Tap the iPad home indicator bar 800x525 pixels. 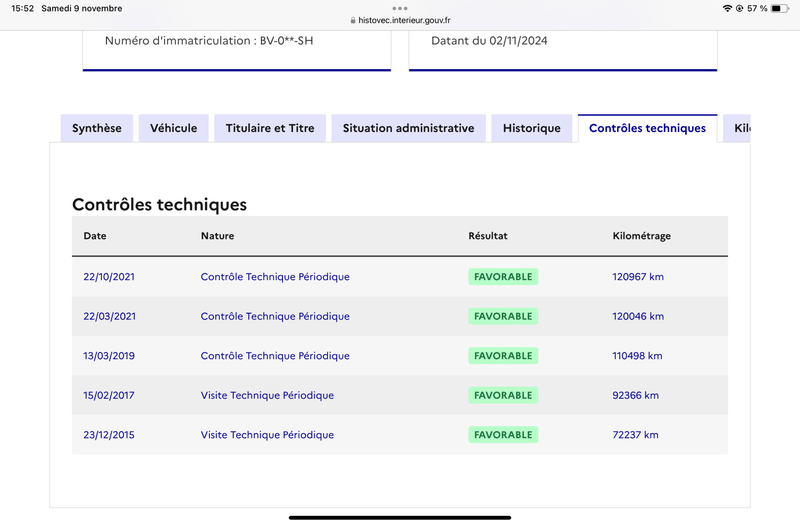tap(400, 517)
